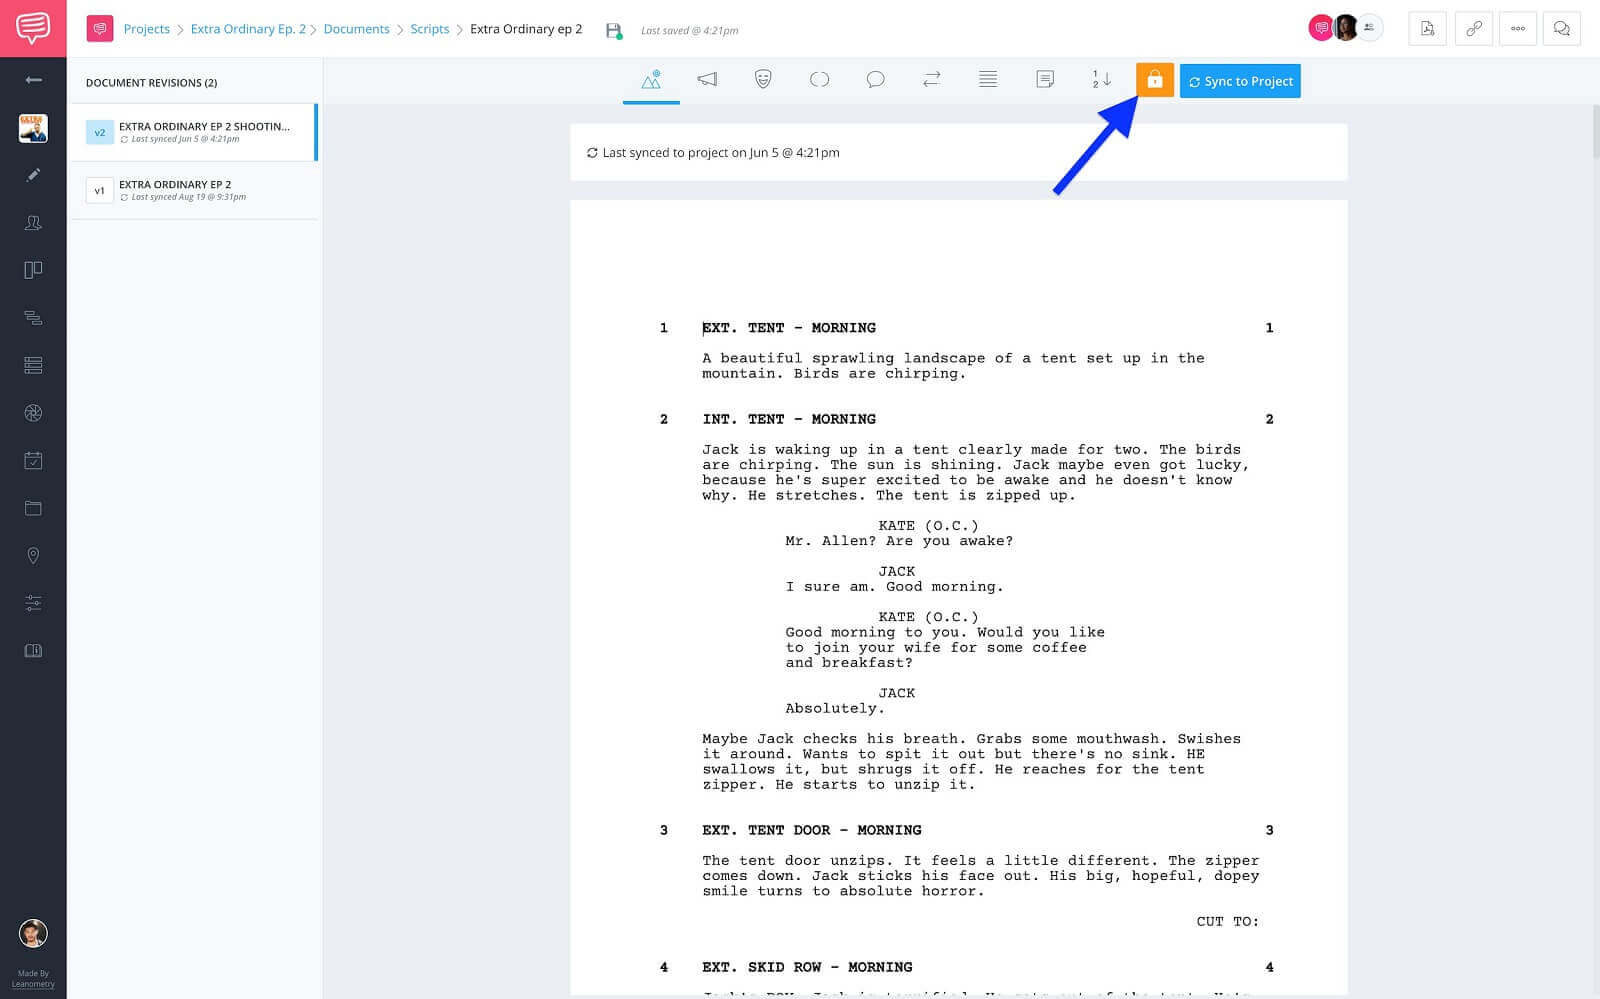The image size is (1600, 999).
Task: Open the pink StudioBinder logo swatch
Action: (100, 29)
